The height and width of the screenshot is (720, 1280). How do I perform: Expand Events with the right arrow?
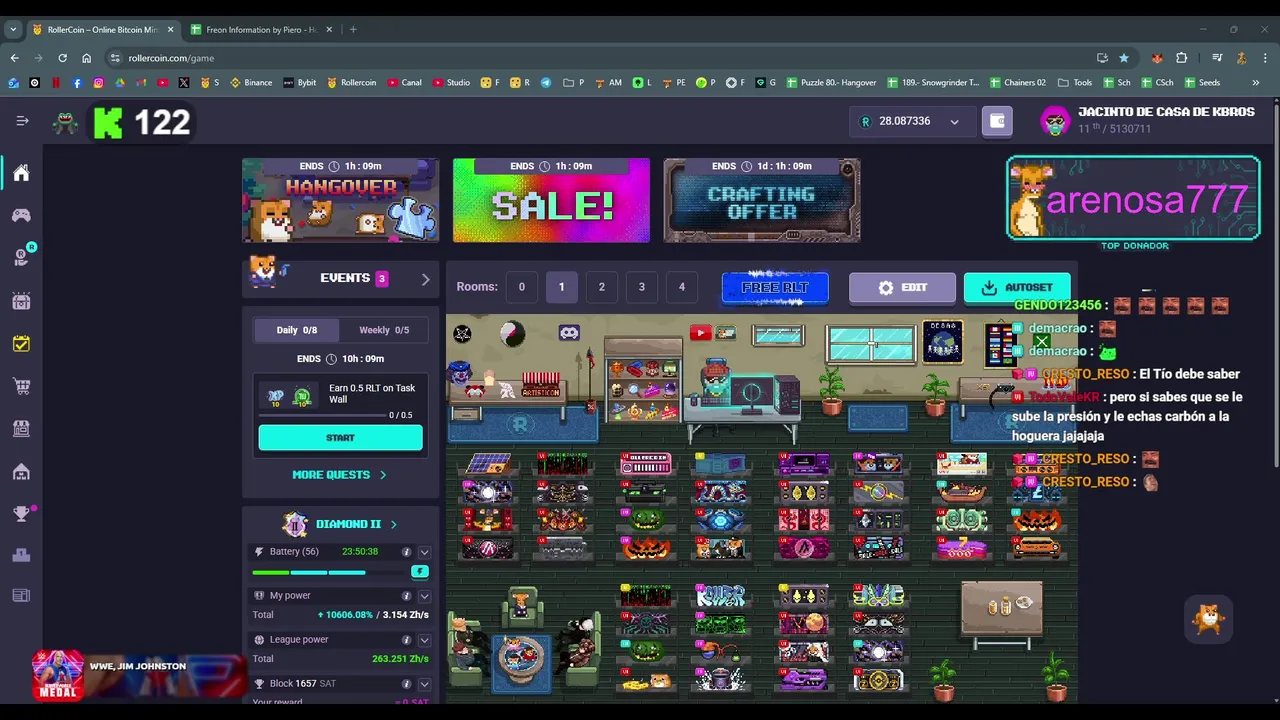click(425, 279)
